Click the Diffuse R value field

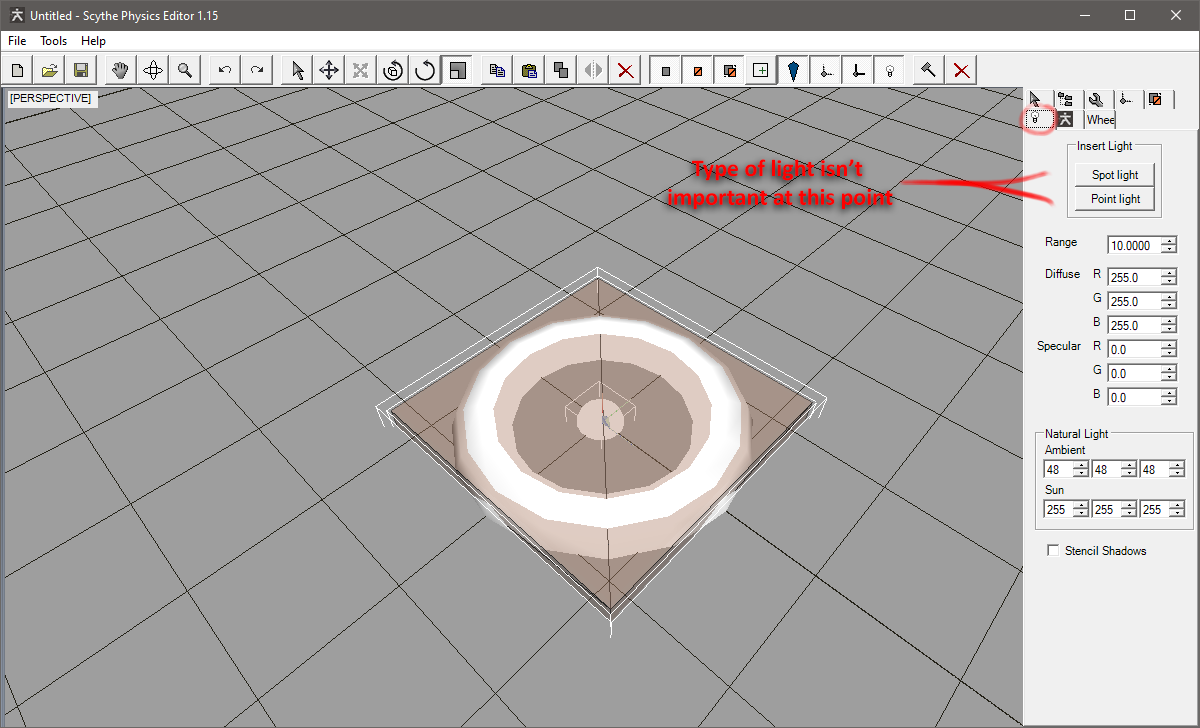(x=1134, y=277)
